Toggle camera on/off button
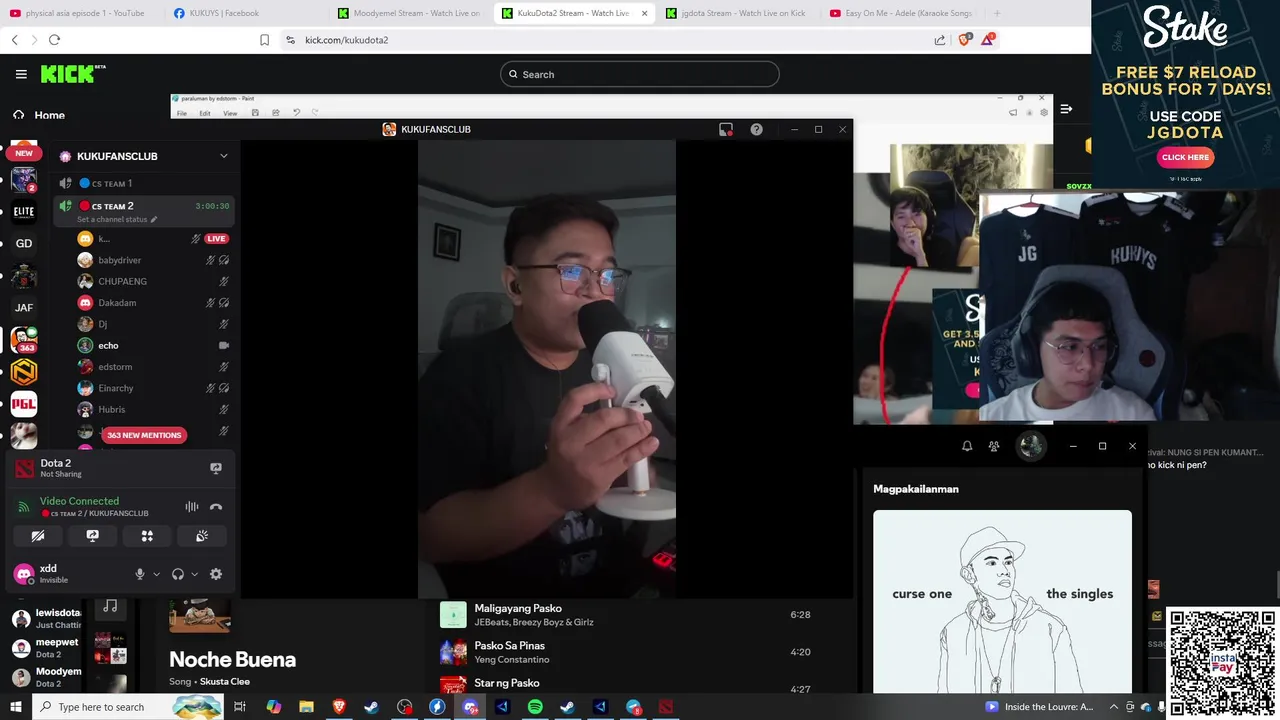This screenshot has width=1280, height=720. pos(38,536)
